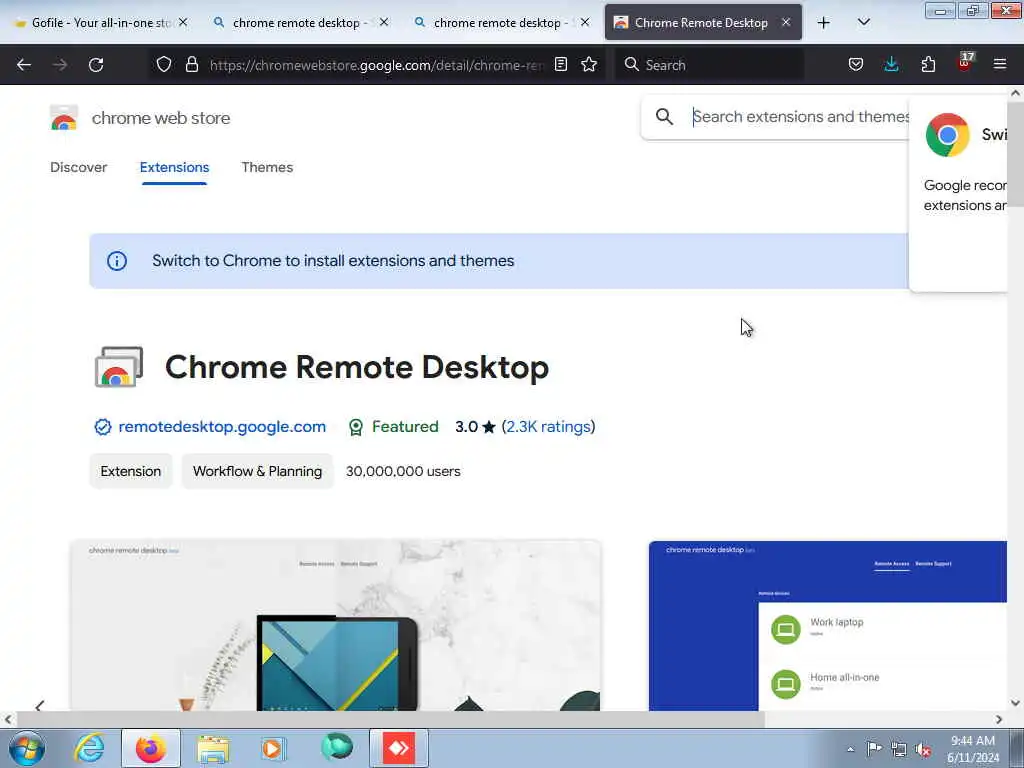Open the first tablet screenshot thumbnail
Screen dimensions: 1024x768
pos(335,626)
